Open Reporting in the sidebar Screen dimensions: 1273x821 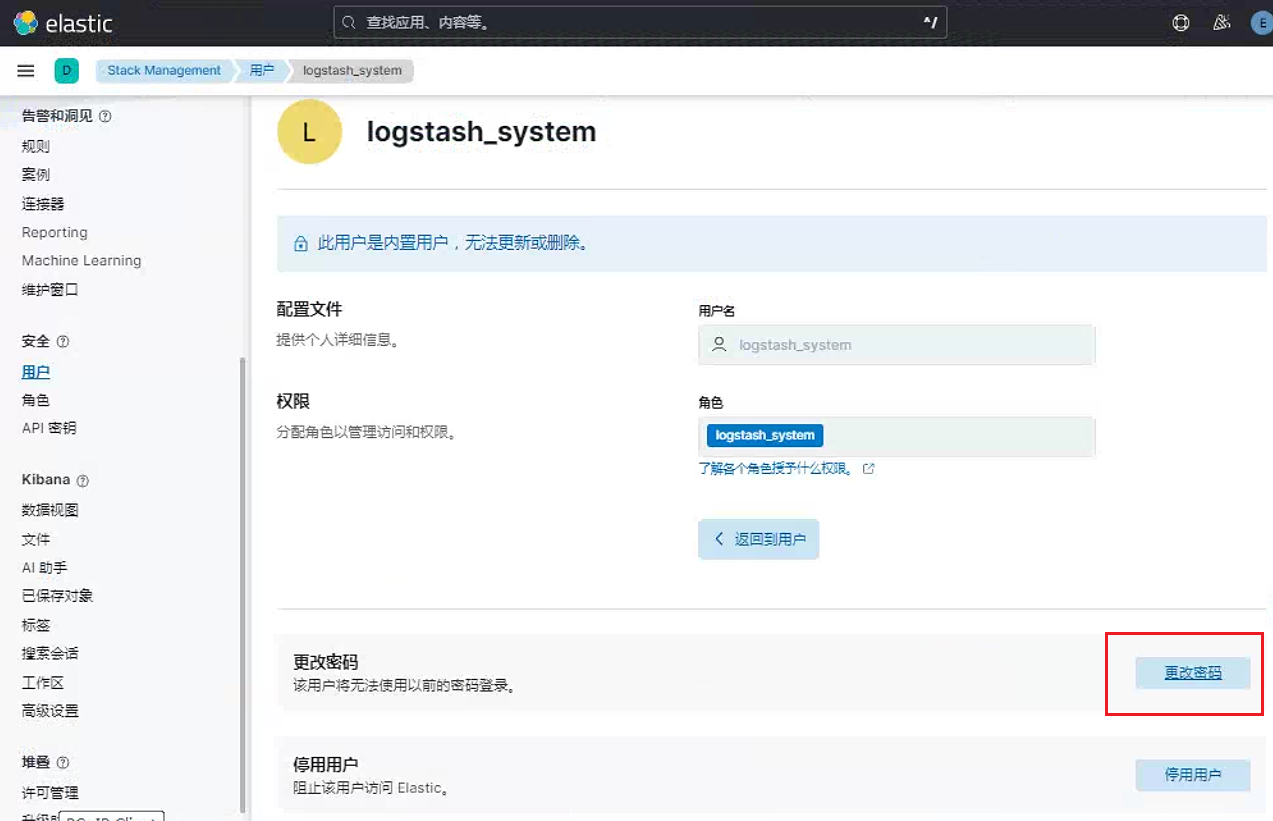[55, 232]
